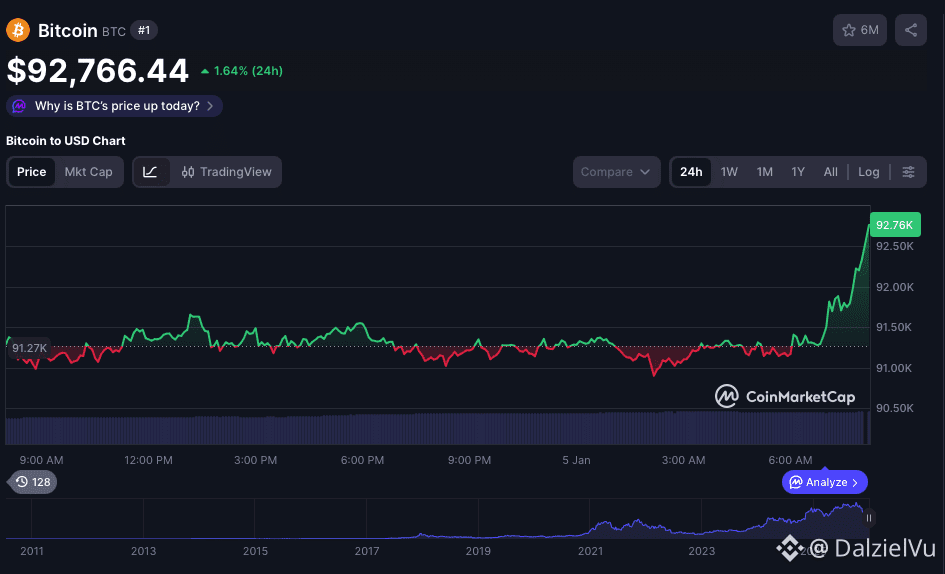Select the 1W time range tab
The image size is (945, 574).
click(x=729, y=172)
